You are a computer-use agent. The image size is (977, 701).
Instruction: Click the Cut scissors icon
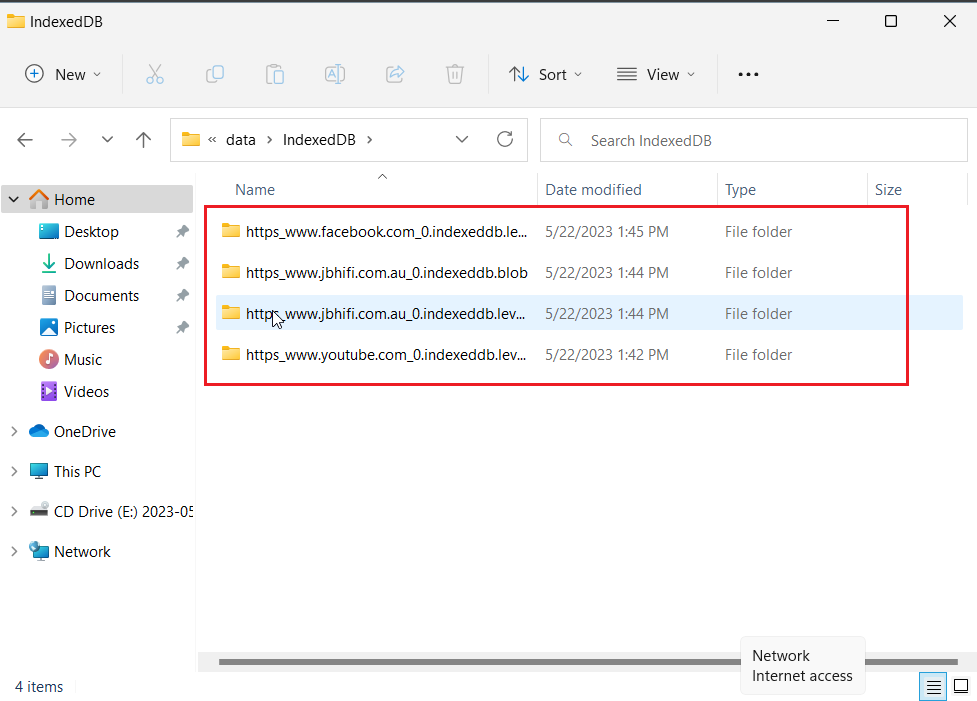pyautogui.click(x=154, y=74)
